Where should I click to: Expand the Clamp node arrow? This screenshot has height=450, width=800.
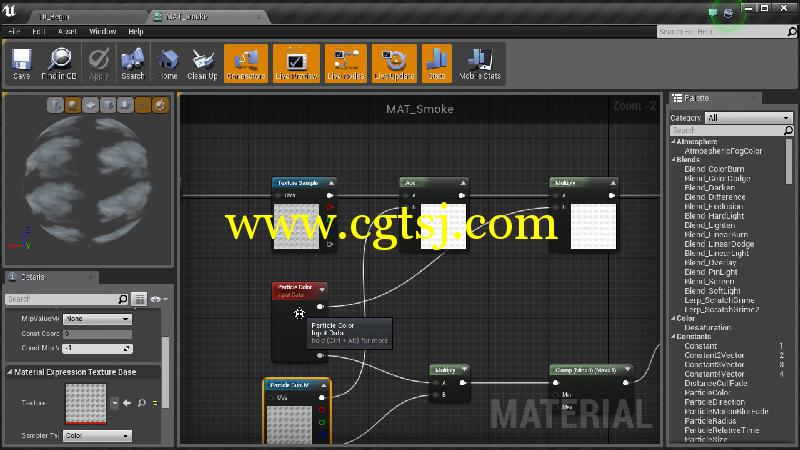tap(628, 370)
